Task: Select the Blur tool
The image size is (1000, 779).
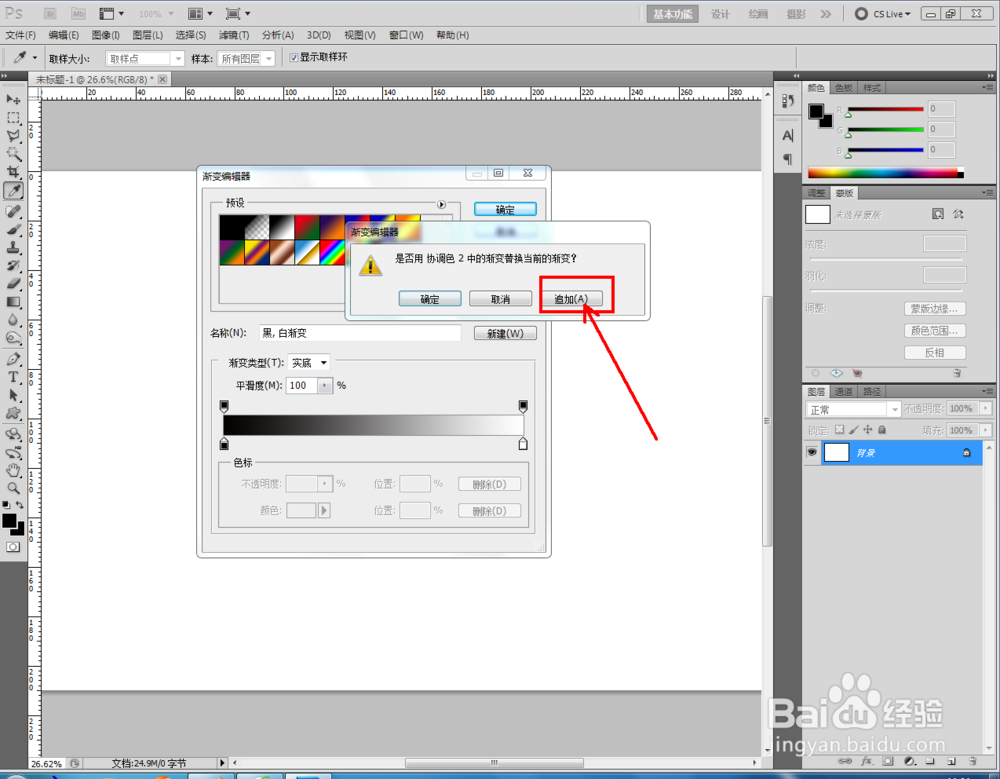Action: 13,320
